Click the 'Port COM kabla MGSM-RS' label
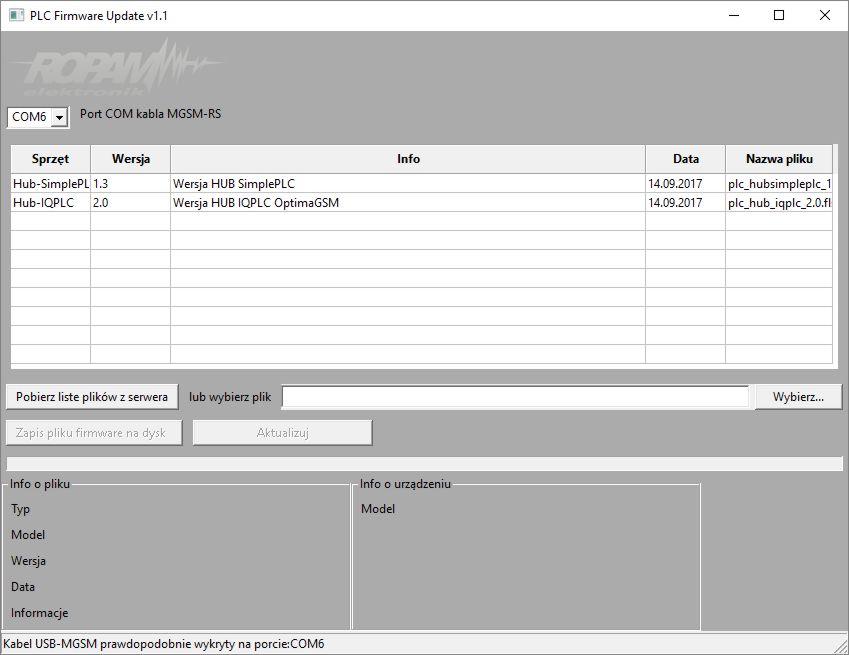This screenshot has height=655, width=849. (x=151, y=114)
